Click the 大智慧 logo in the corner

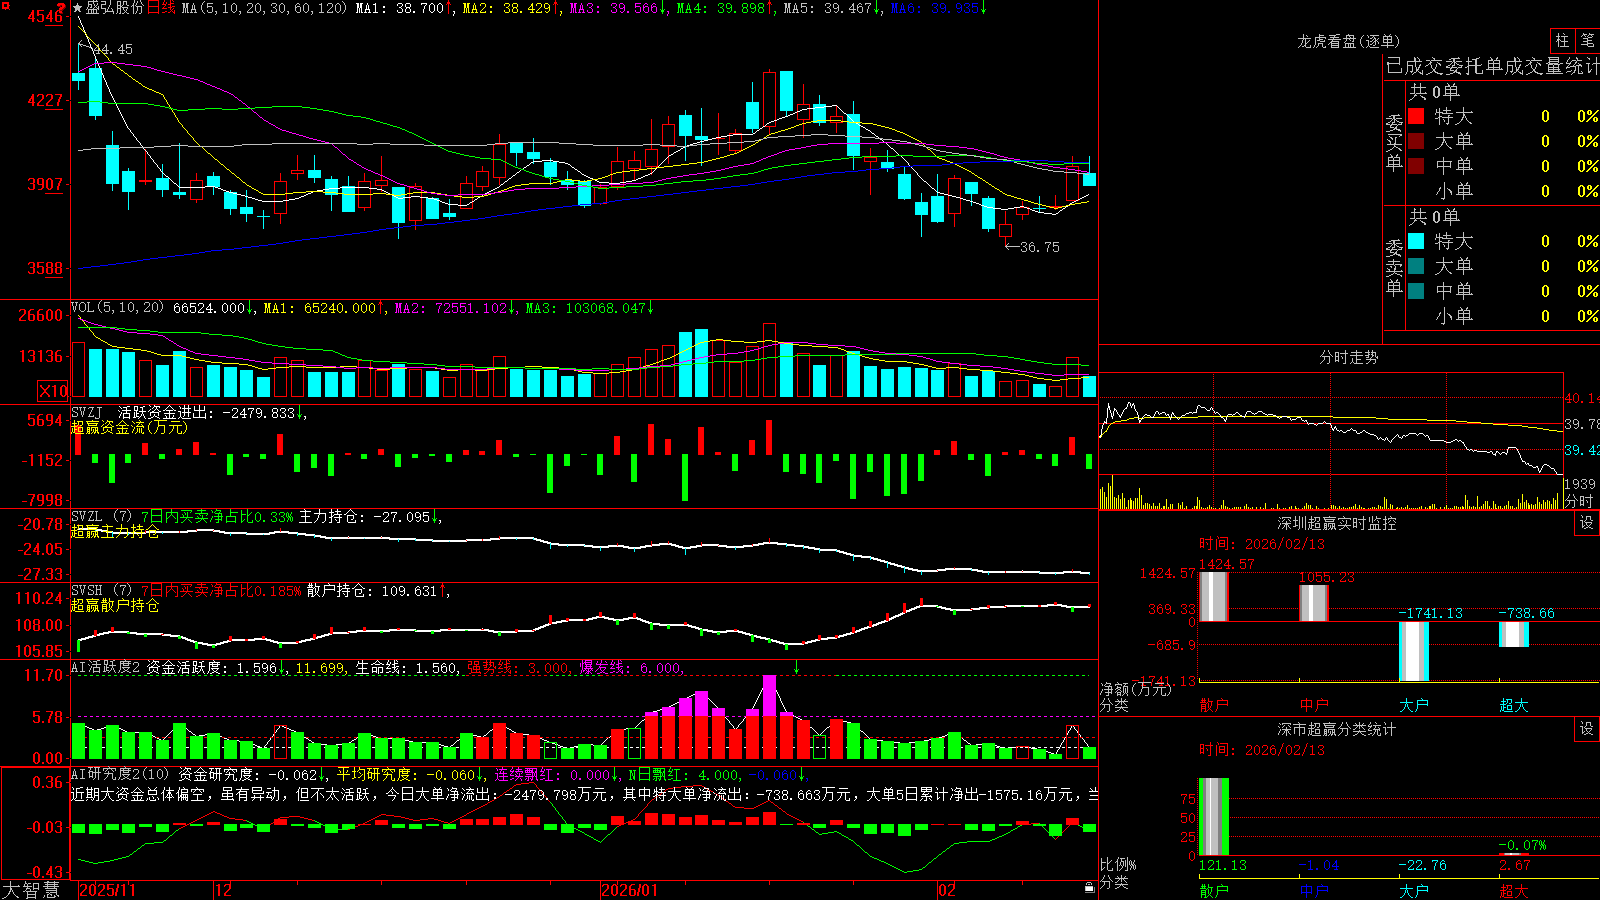pos(31,889)
